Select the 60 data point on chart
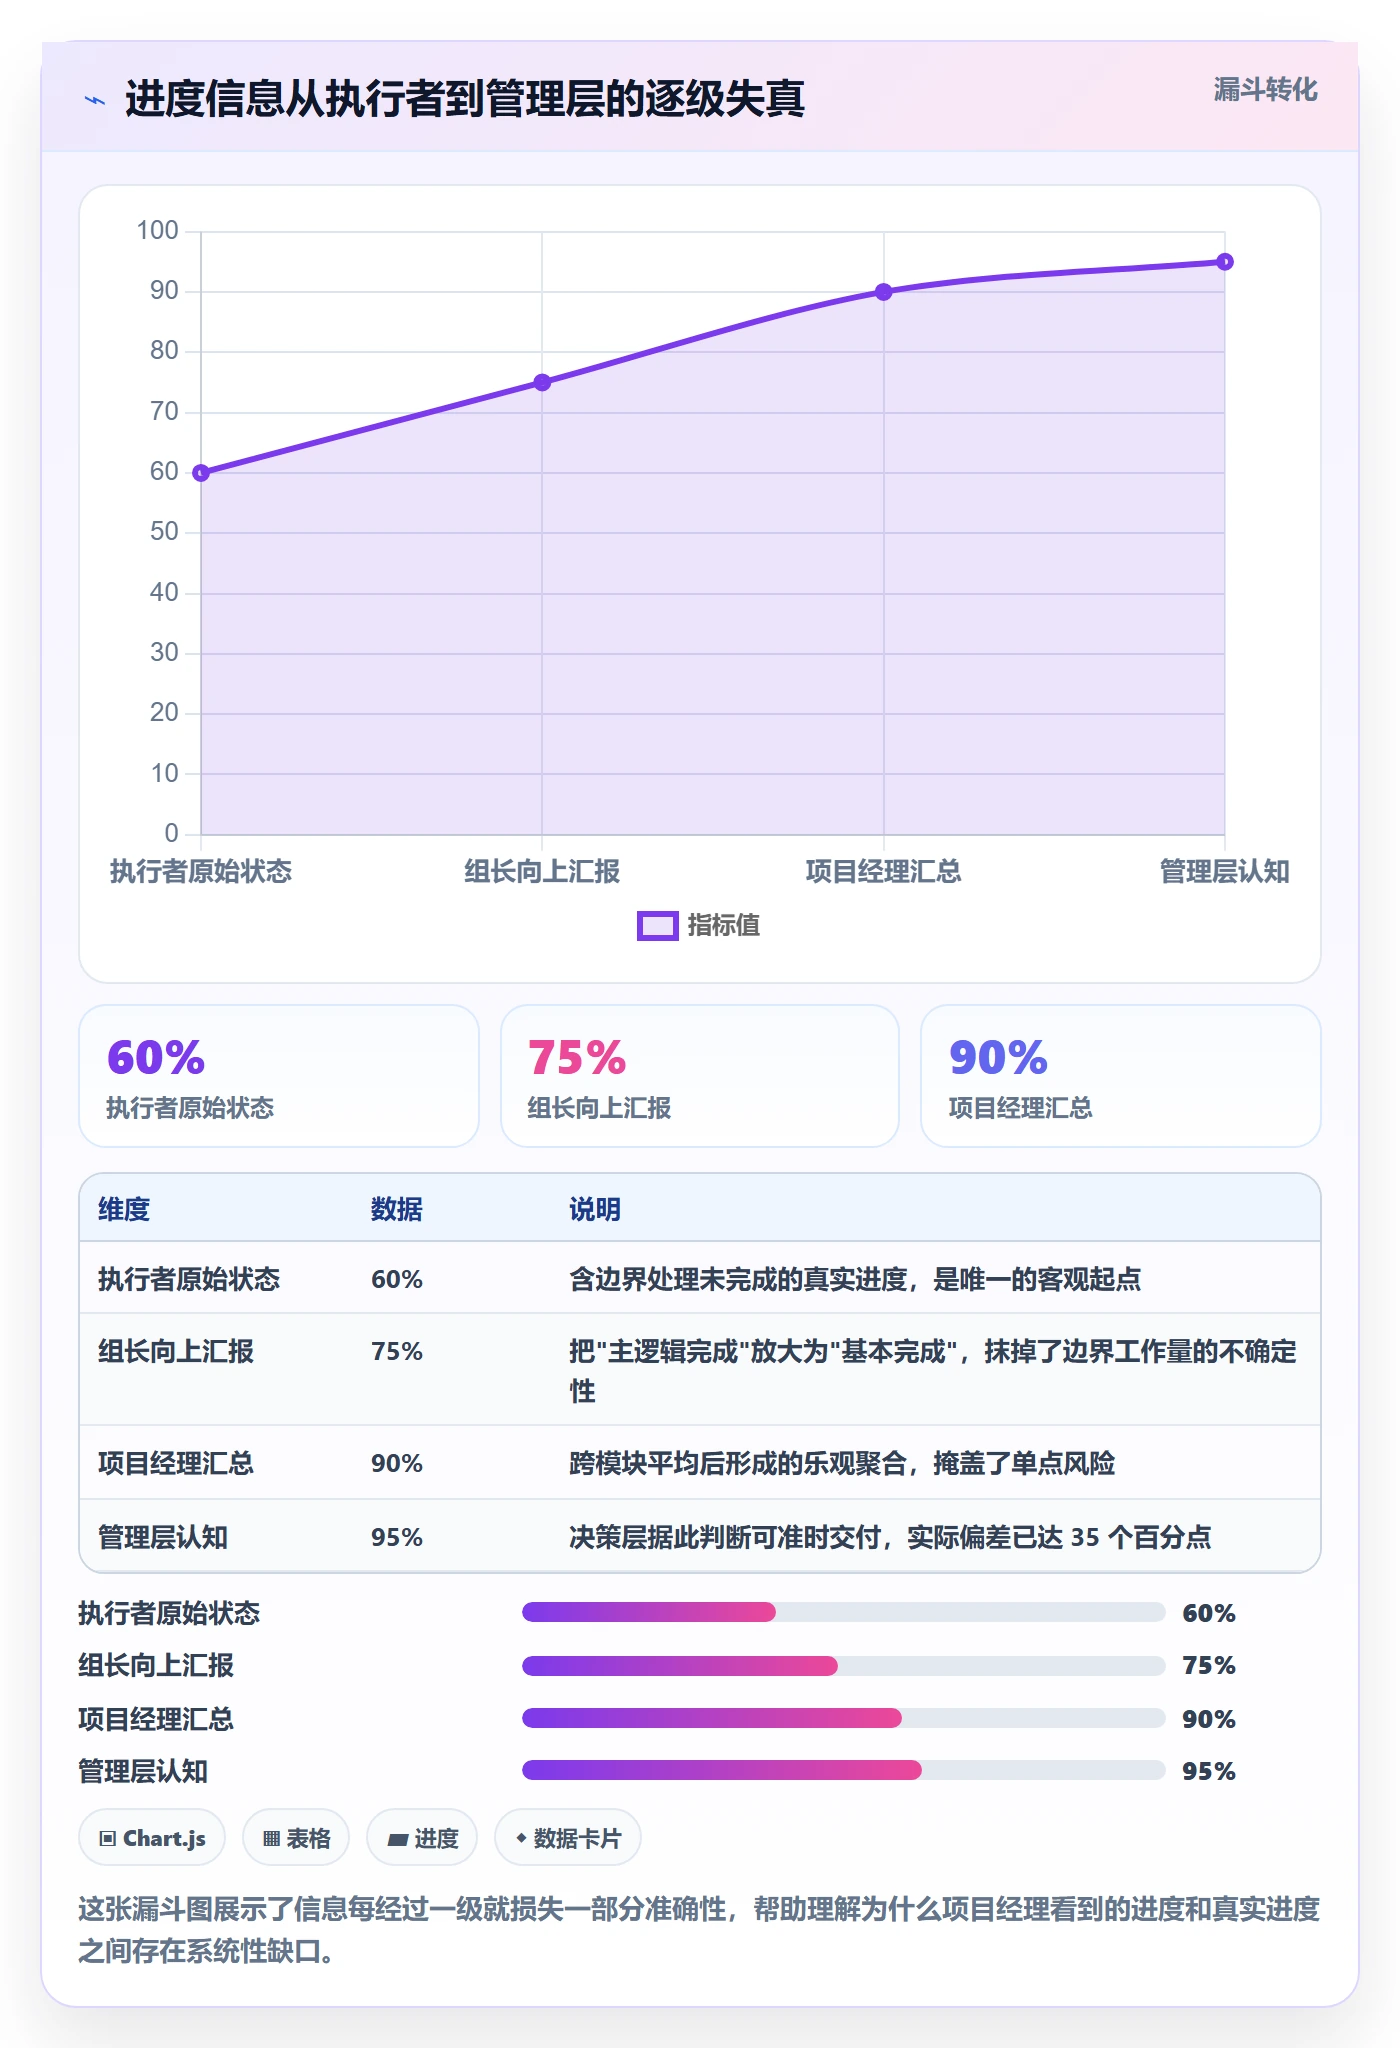1400x2048 pixels. [201, 473]
